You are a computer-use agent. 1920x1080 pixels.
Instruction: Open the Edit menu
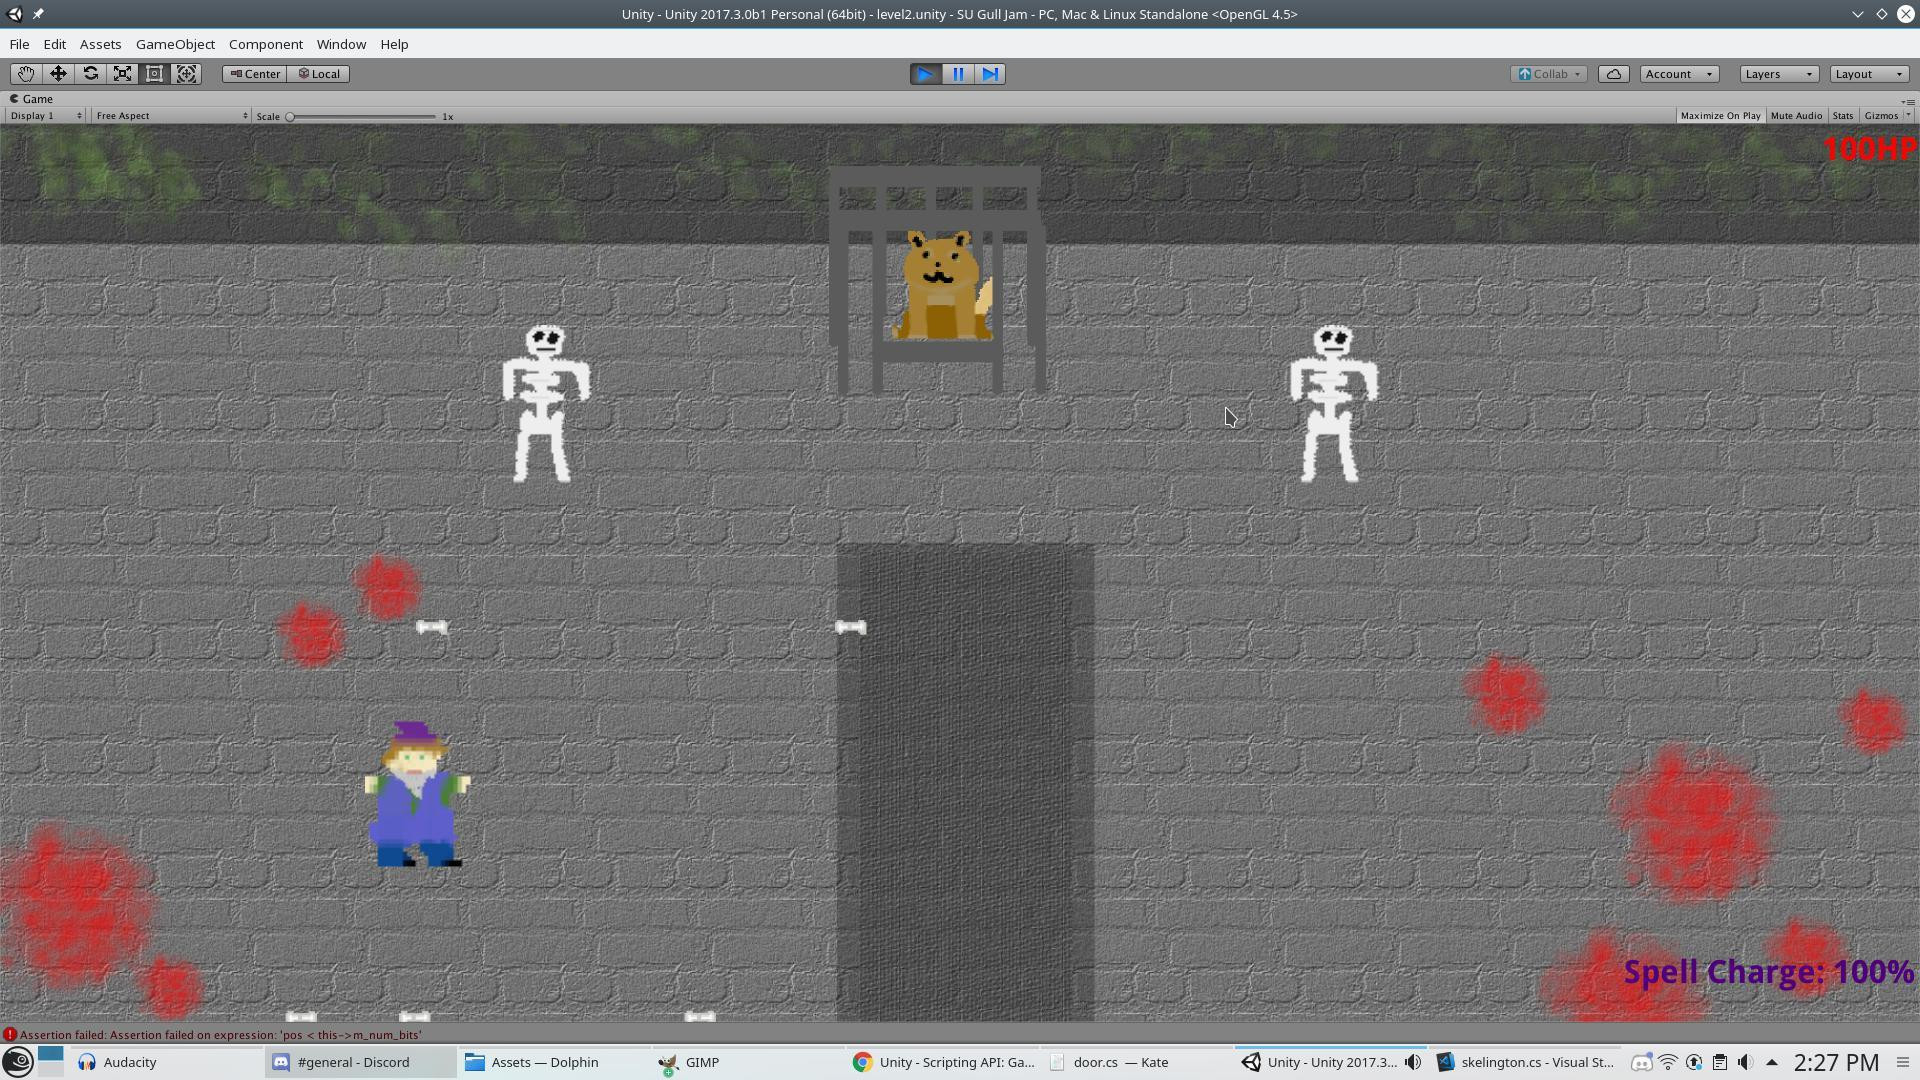[x=55, y=44]
